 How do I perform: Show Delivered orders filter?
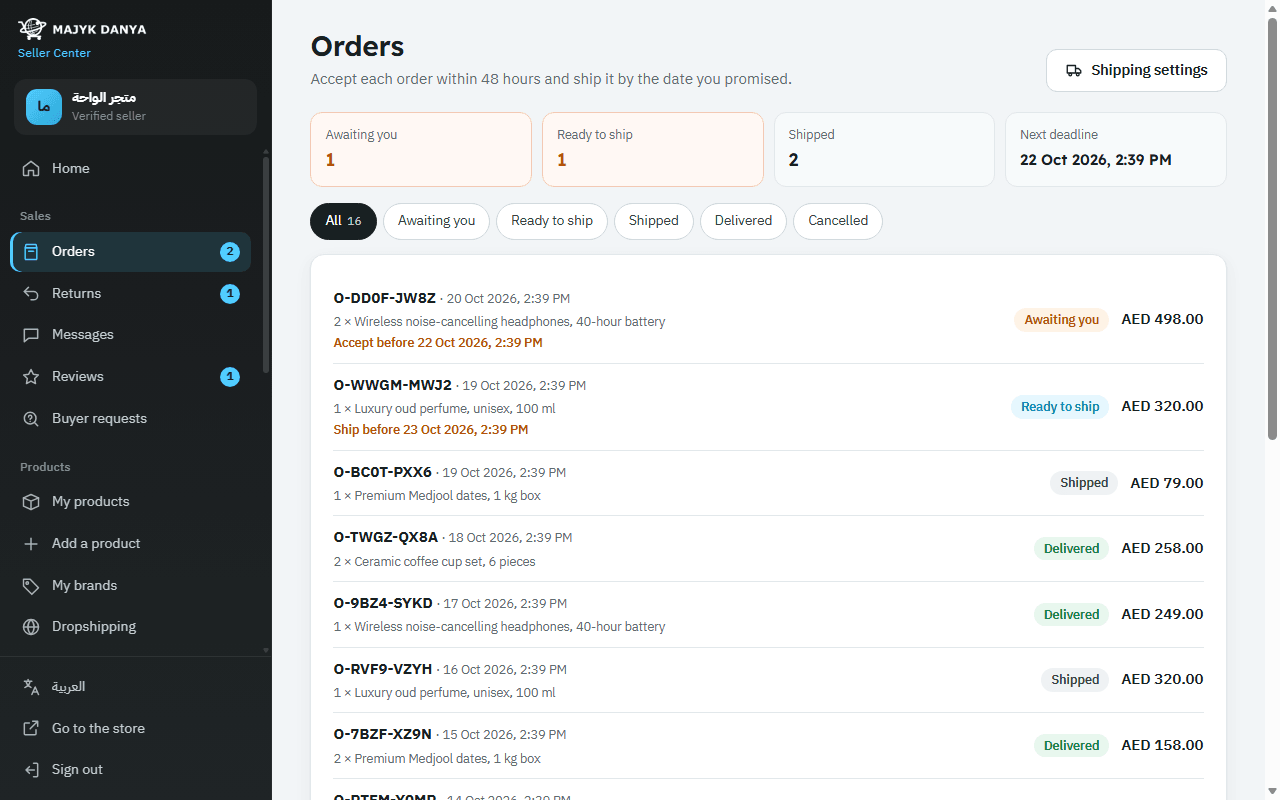coord(743,221)
